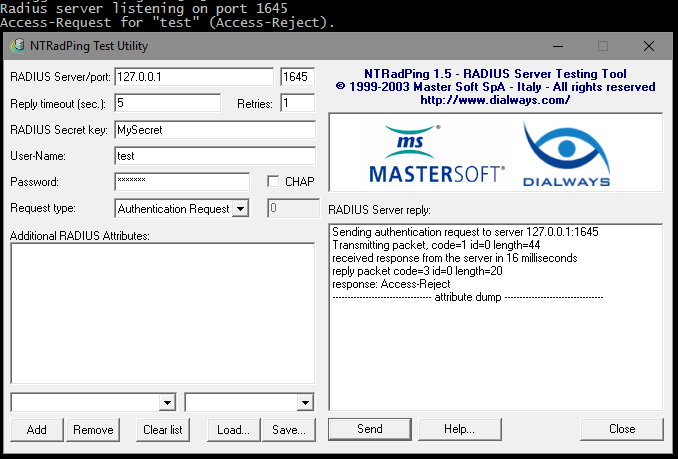Click Add to insert an attribute
Screen dimensions: 678x459
[37, 430]
